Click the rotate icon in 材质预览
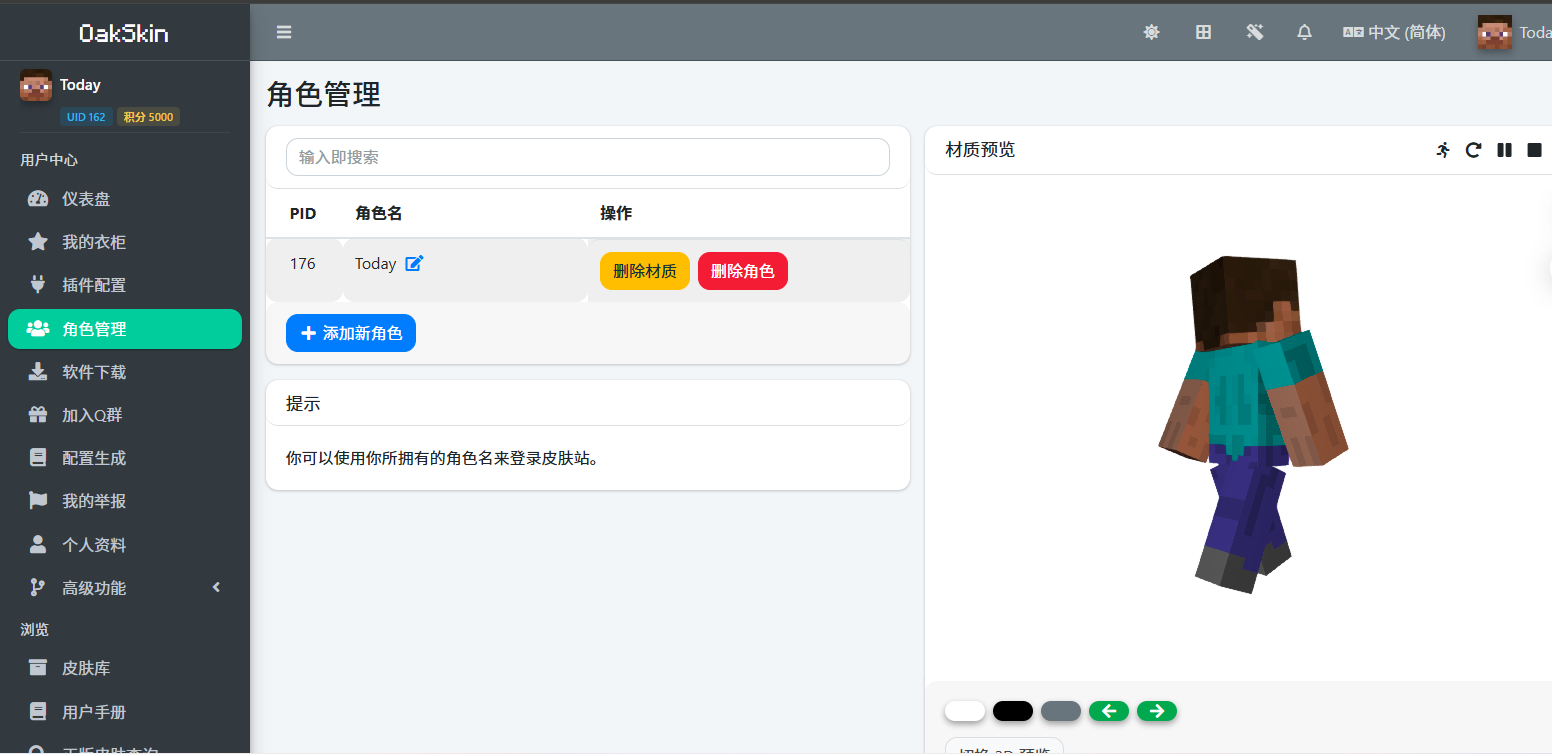 [x=1473, y=150]
